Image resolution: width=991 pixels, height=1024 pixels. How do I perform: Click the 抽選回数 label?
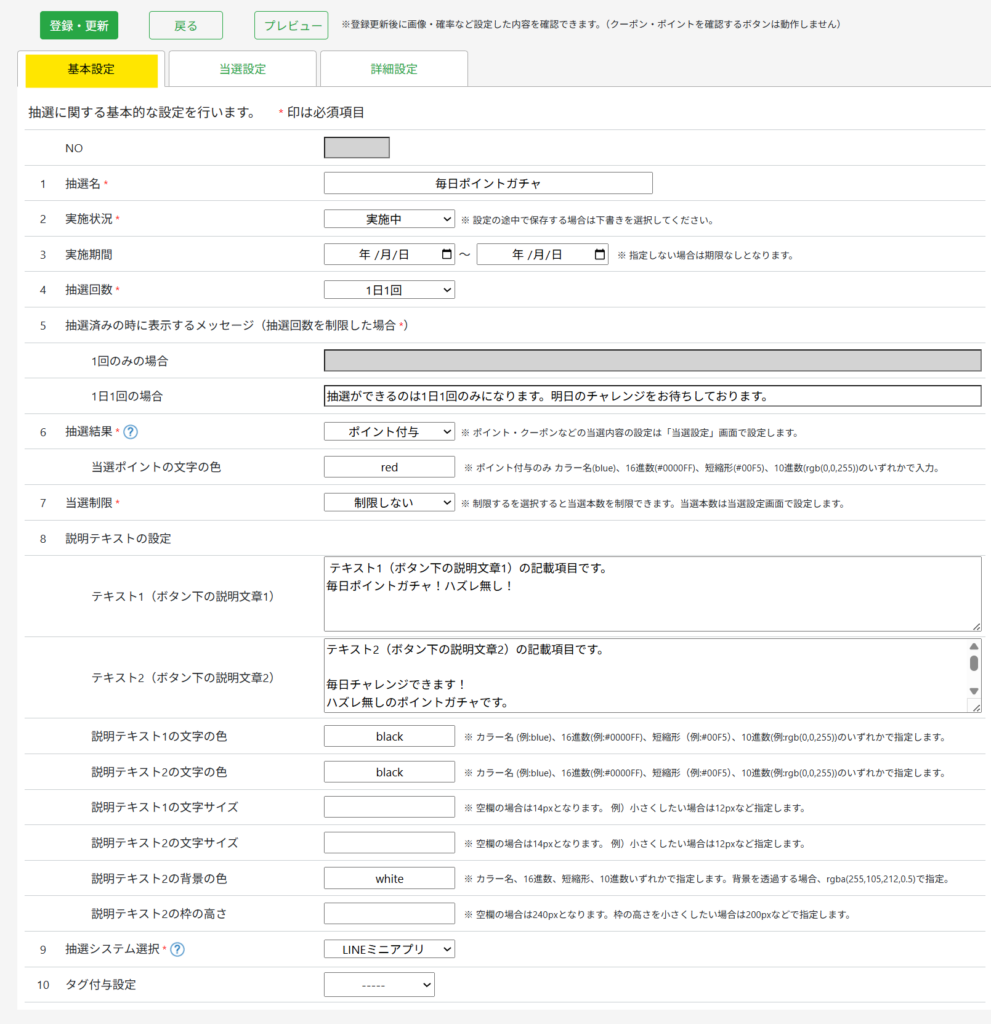tap(89, 289)
